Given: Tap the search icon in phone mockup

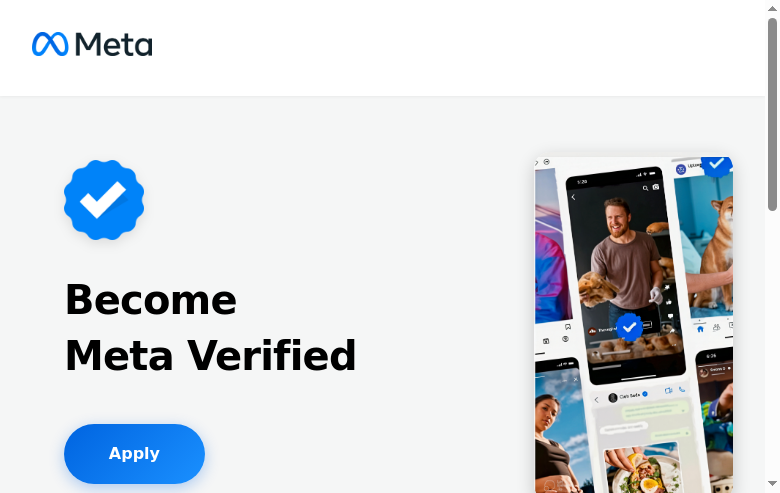Looking at the screenshot, I should 644,187.
